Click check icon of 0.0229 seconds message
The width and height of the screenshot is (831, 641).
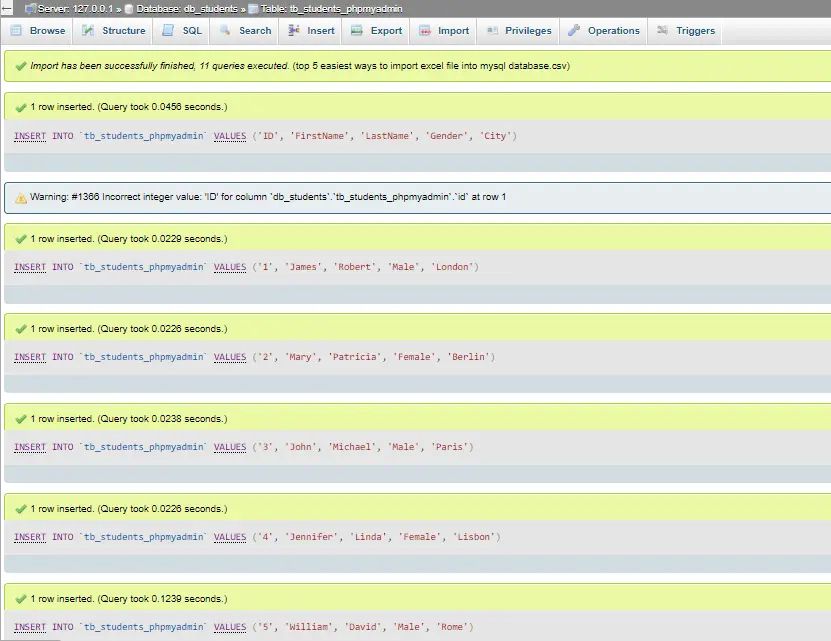coord(21,239)
